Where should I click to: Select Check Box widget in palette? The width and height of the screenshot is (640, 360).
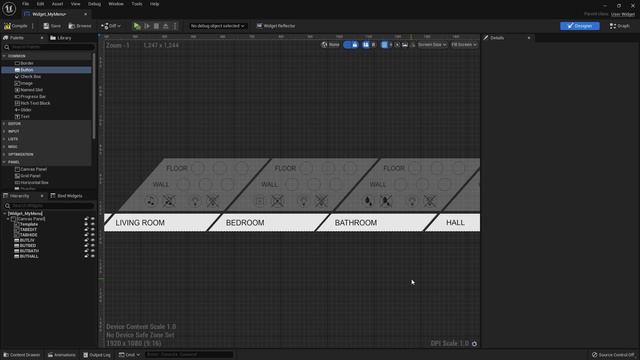coord(31,77)
